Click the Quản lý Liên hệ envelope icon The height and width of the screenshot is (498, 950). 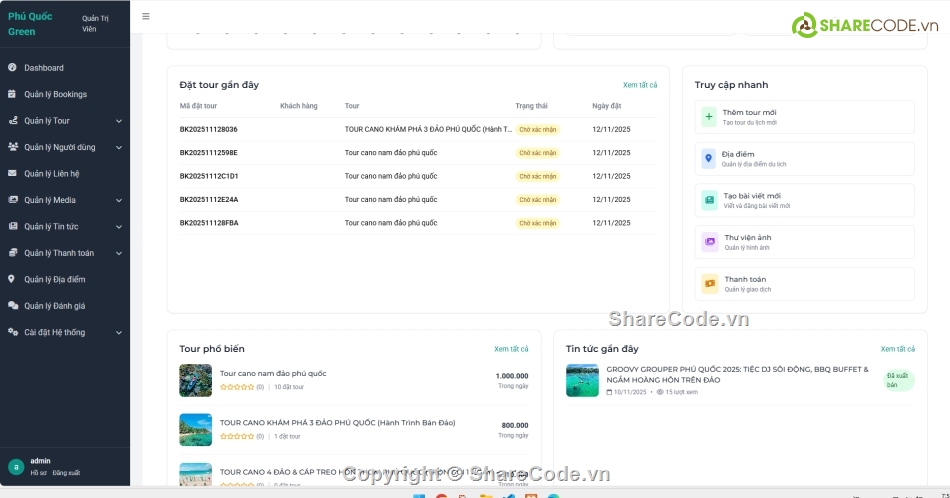[x=12, y=173]
